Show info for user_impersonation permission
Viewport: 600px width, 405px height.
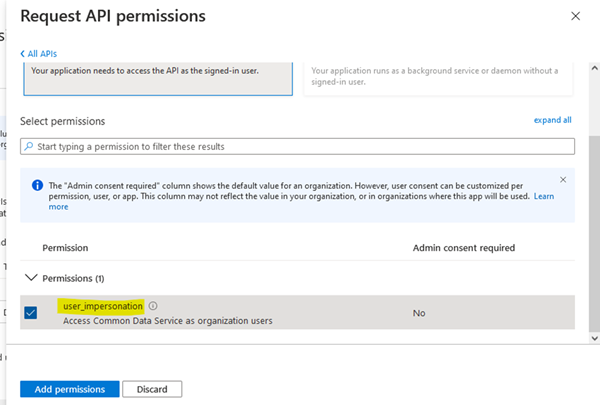click(153, 306)
